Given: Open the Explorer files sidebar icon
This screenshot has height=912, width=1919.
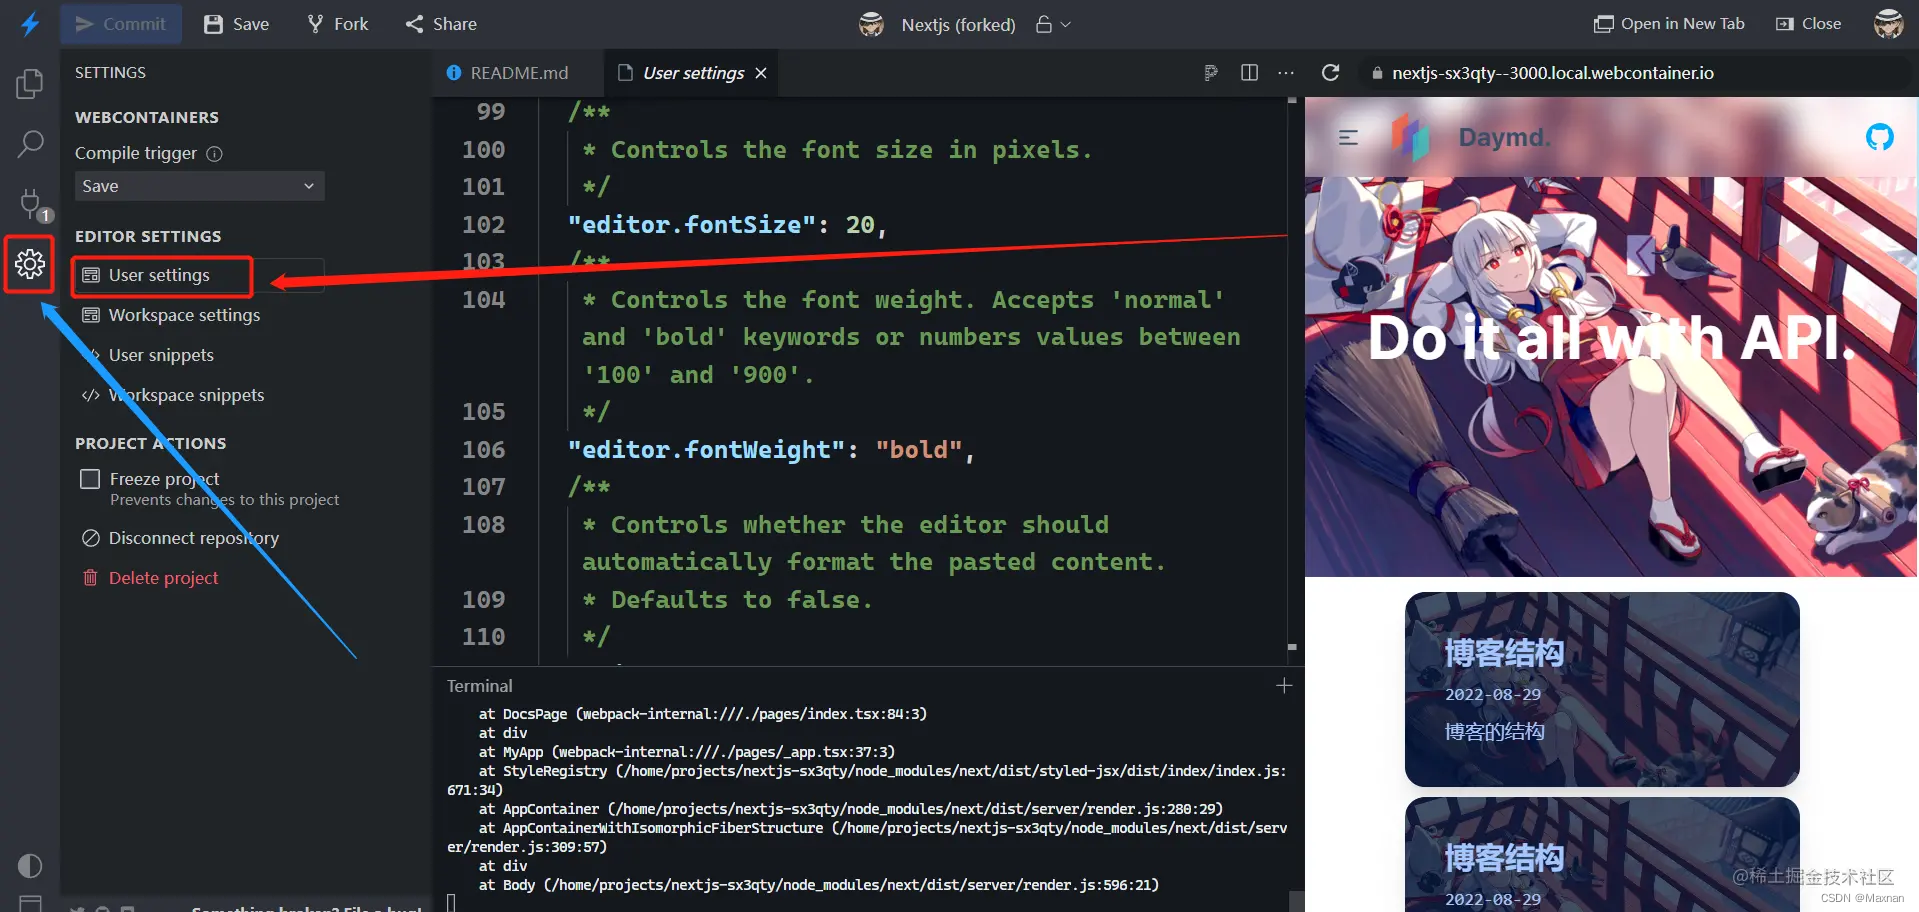Looking at the screenshot, I should (30, 84).
